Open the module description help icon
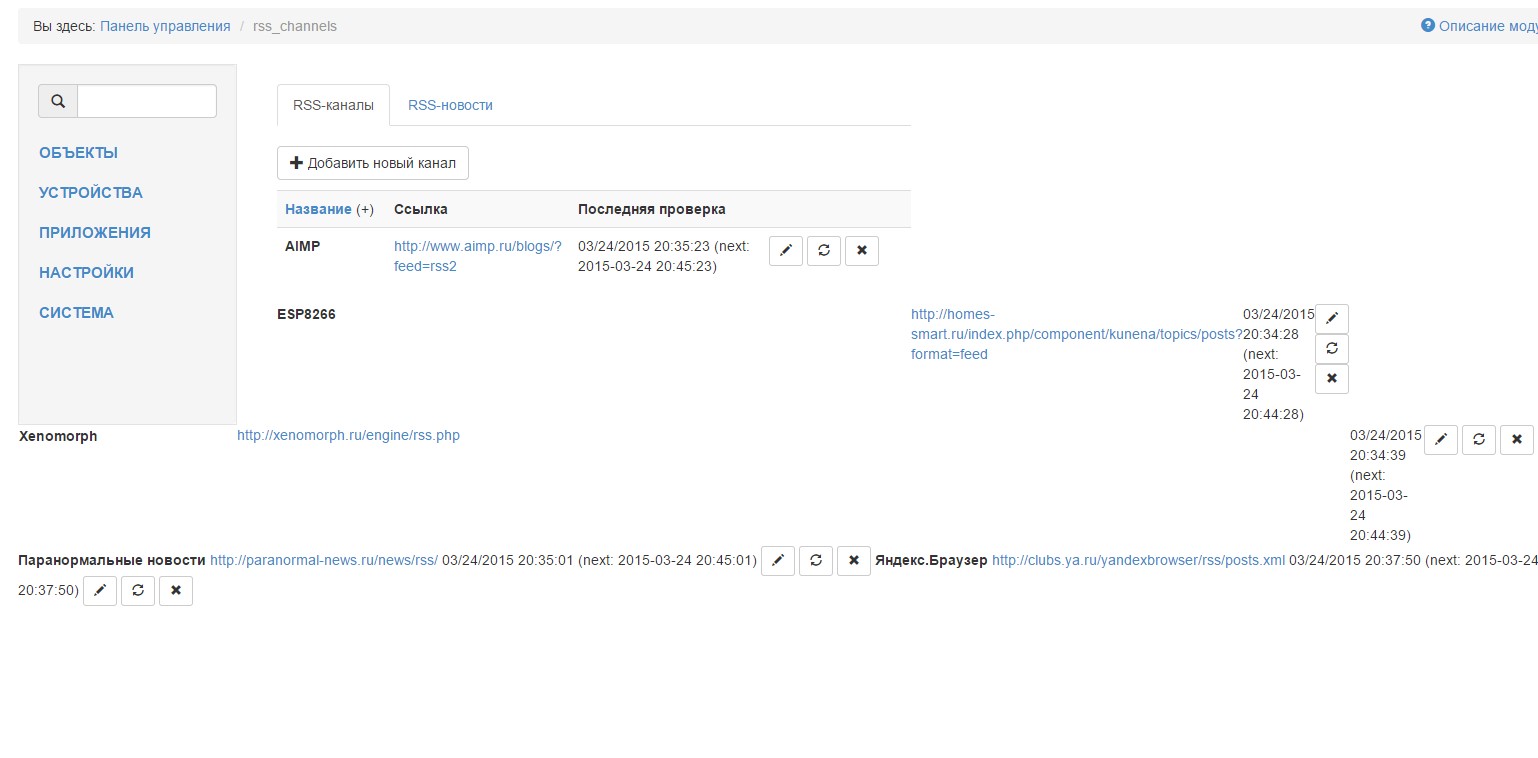Image resolution: width=1538 pixels, height=758 pixels. 1428,26
